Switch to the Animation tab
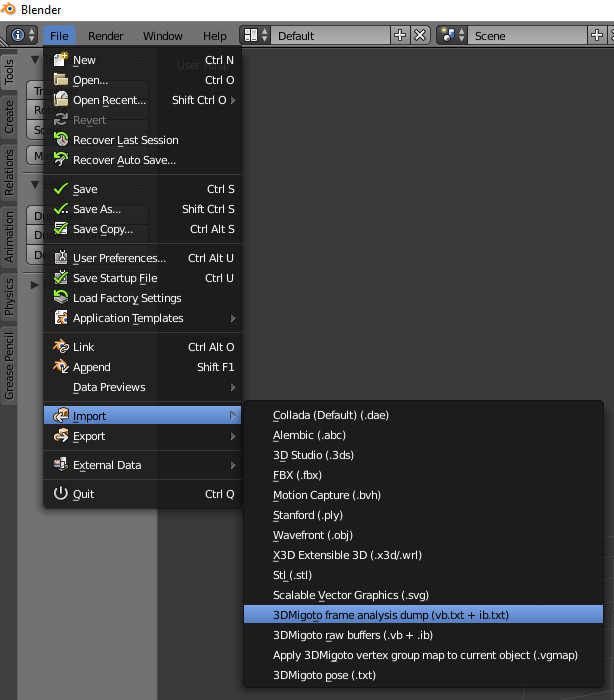Image resolution: width=614 pixels, height=700 pixels. click(8, 237)
